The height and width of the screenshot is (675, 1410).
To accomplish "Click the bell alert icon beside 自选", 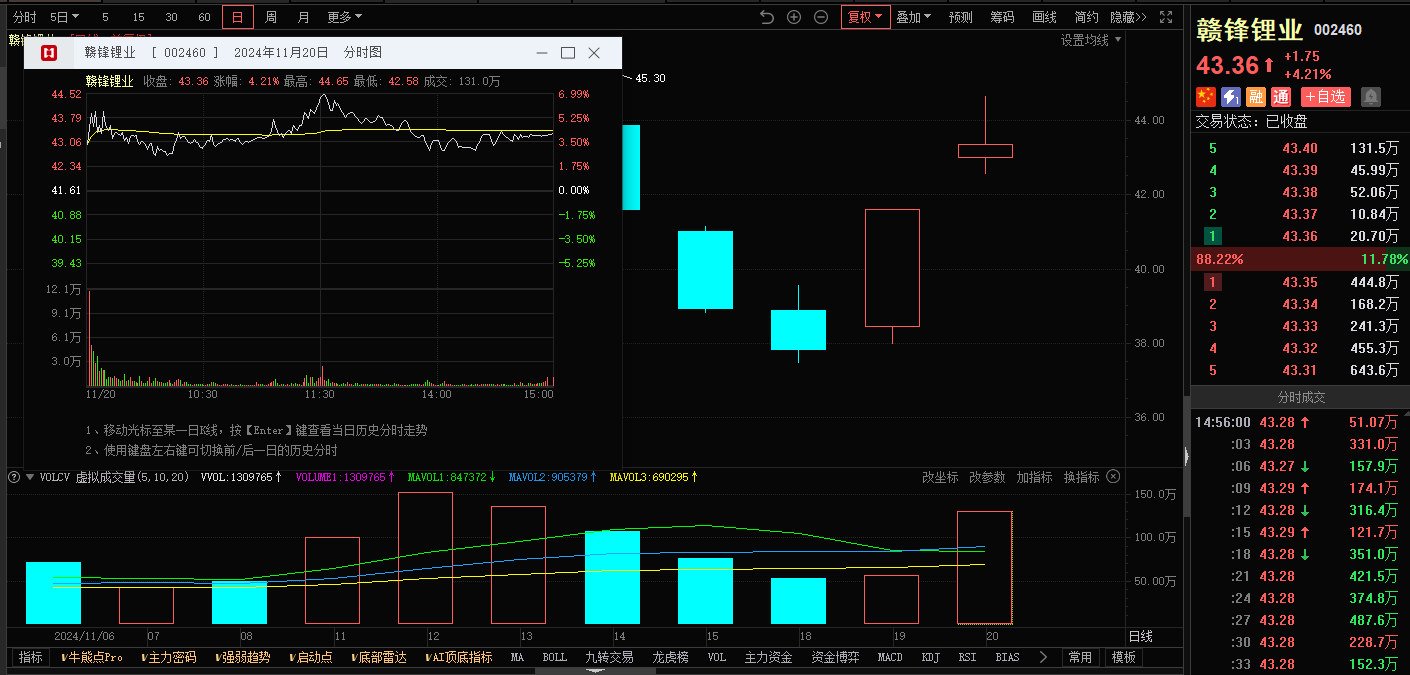I will tap(1371, 97).
